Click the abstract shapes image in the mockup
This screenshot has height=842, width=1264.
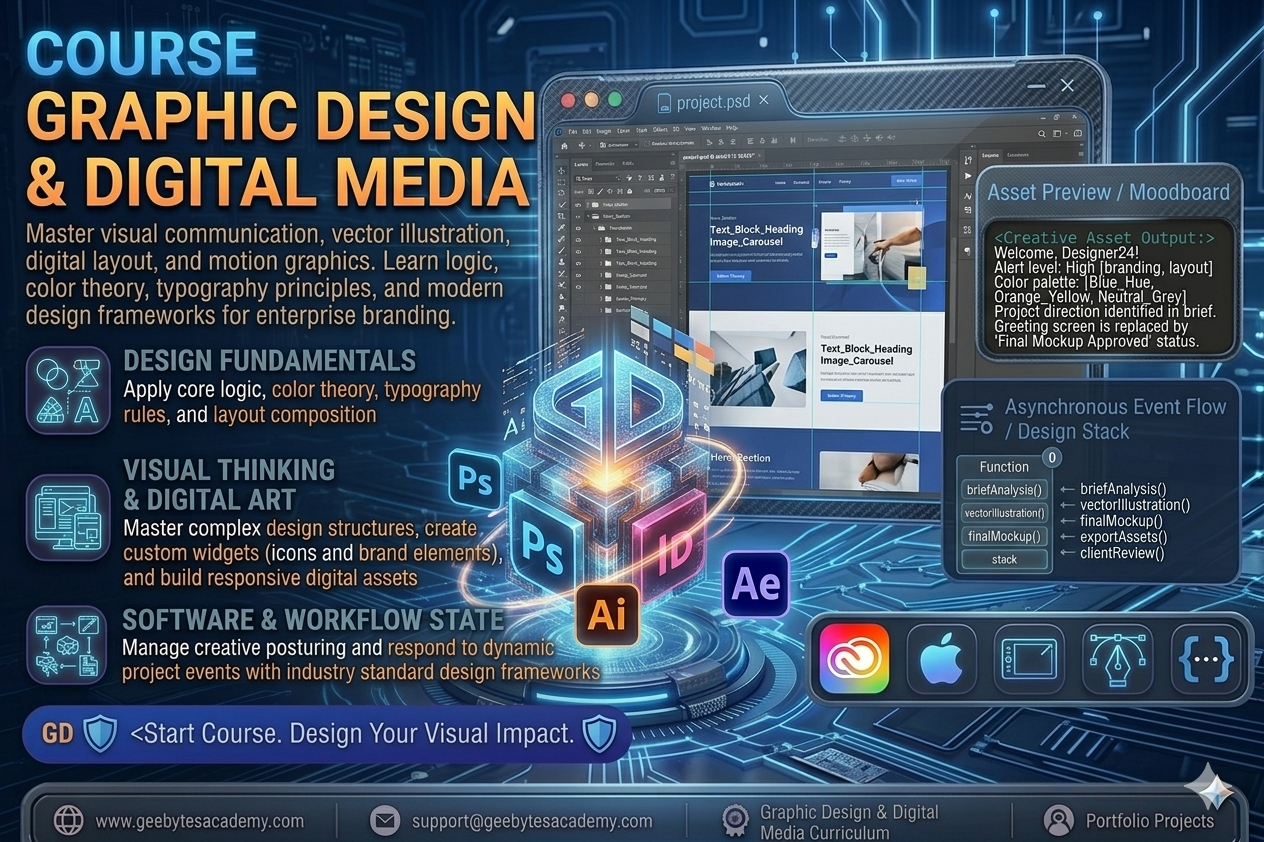click(758, 369)
